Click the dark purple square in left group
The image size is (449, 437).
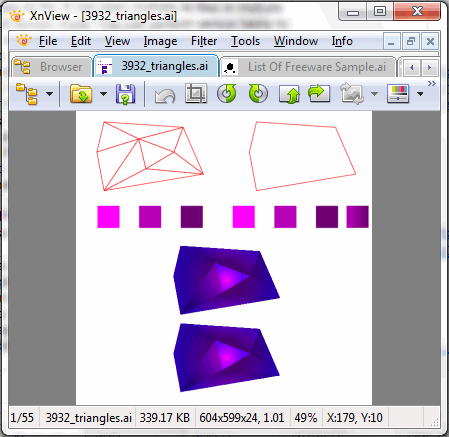click(192, 217)
